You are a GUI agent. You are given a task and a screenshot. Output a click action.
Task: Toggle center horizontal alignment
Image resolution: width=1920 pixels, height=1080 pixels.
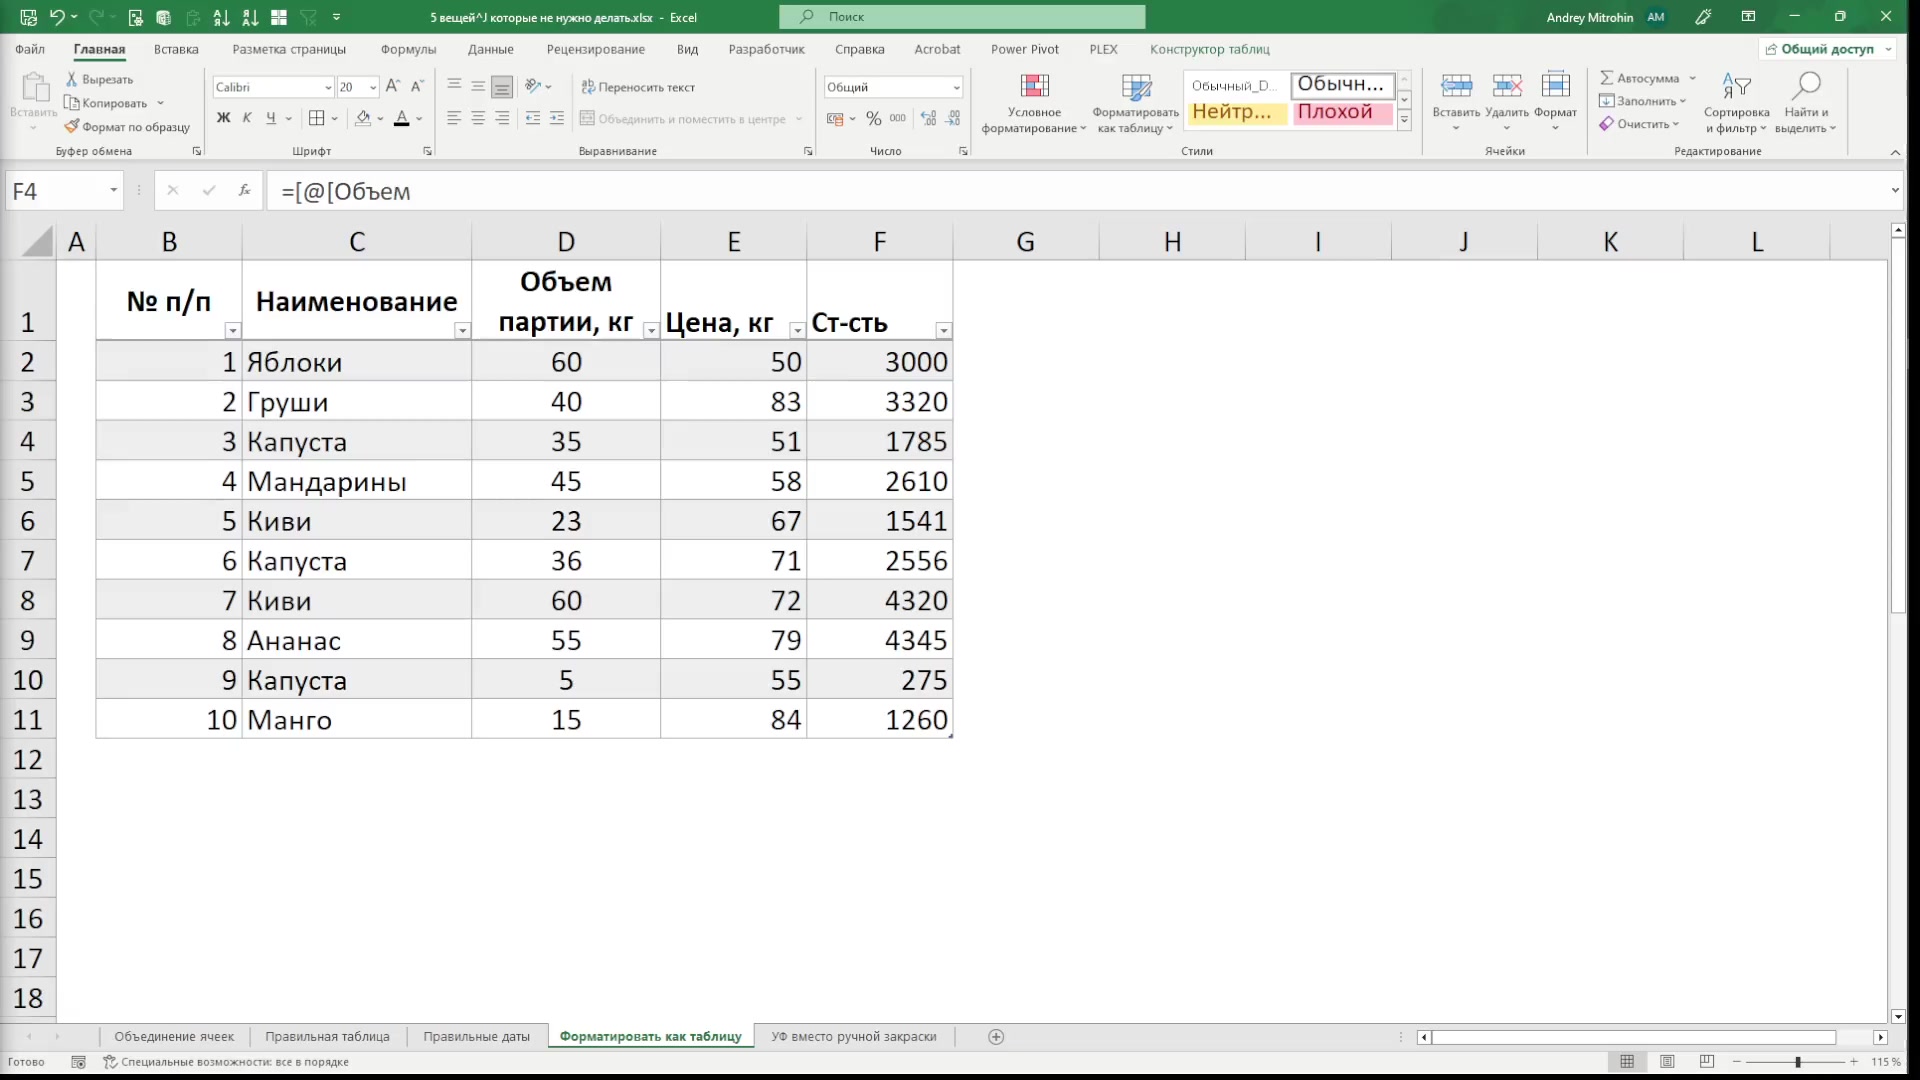(478, 118)
